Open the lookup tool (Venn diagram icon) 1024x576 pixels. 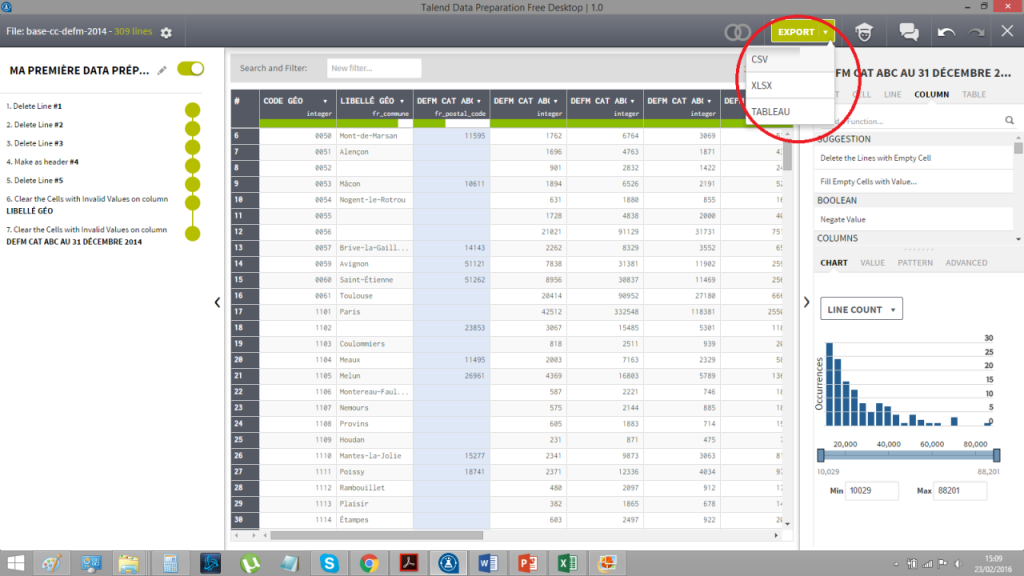point(739,31)
